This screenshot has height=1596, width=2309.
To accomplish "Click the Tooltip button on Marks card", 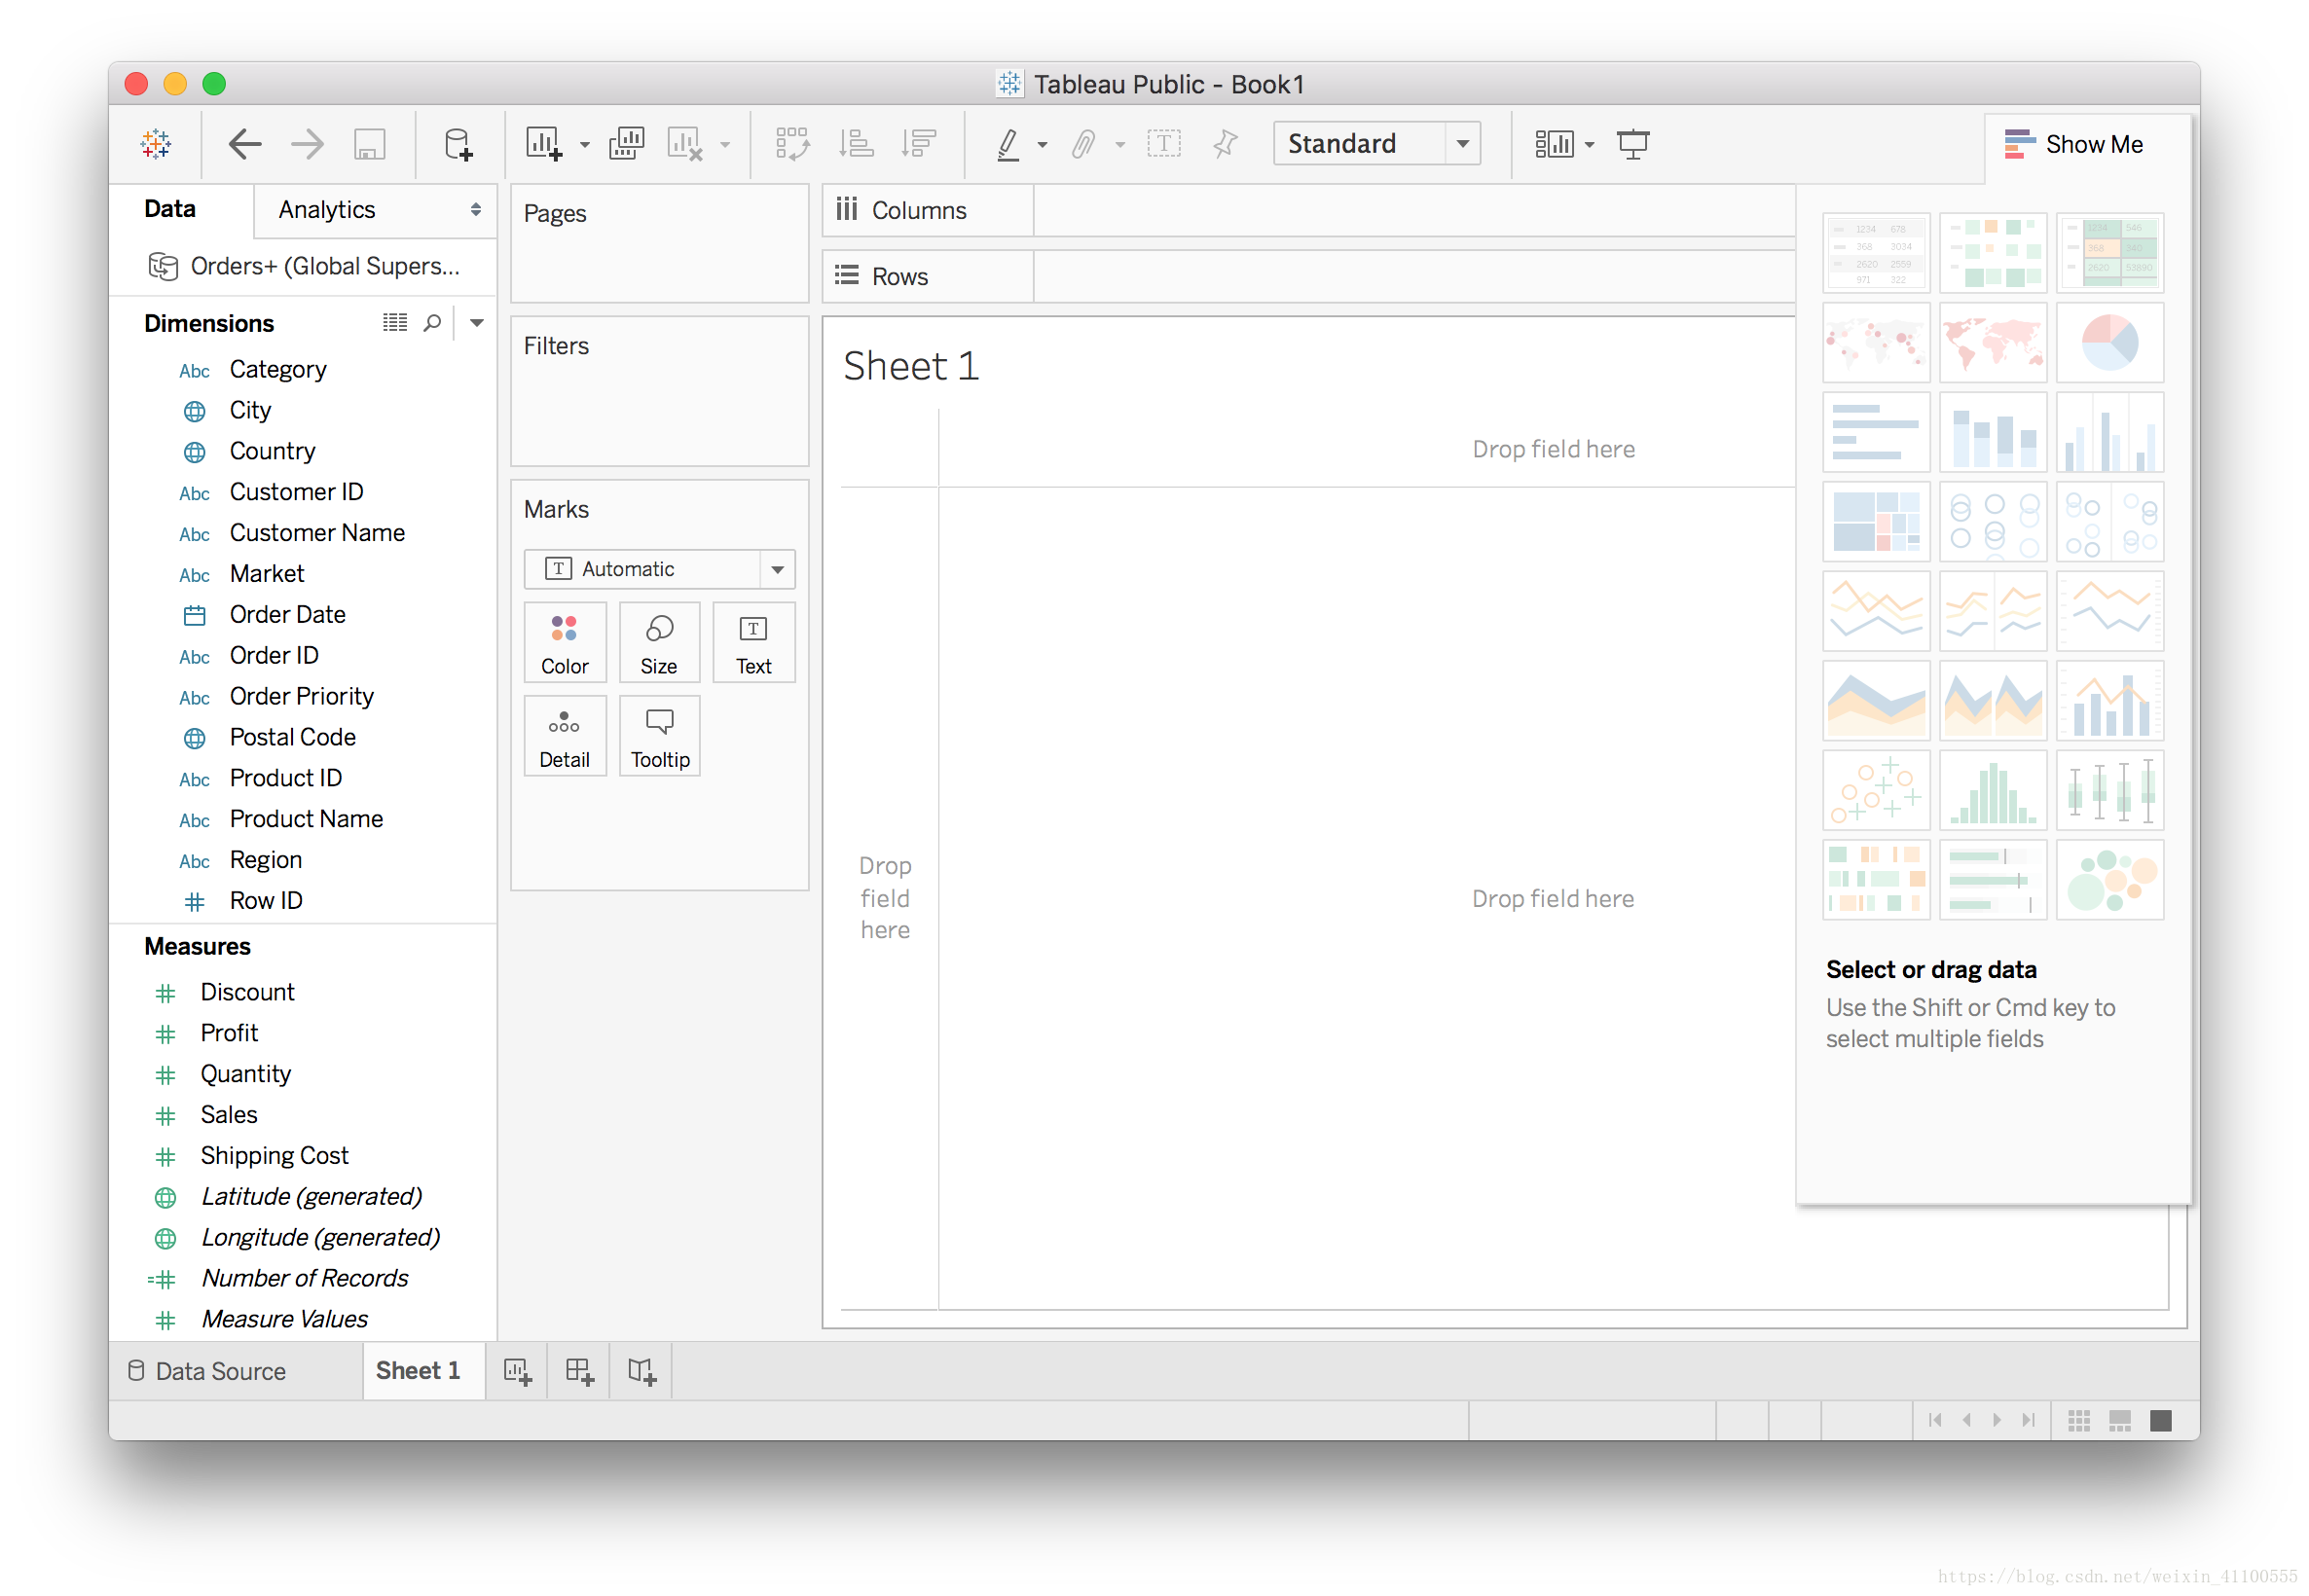I will pyautogui.click(x=660, y=738).
